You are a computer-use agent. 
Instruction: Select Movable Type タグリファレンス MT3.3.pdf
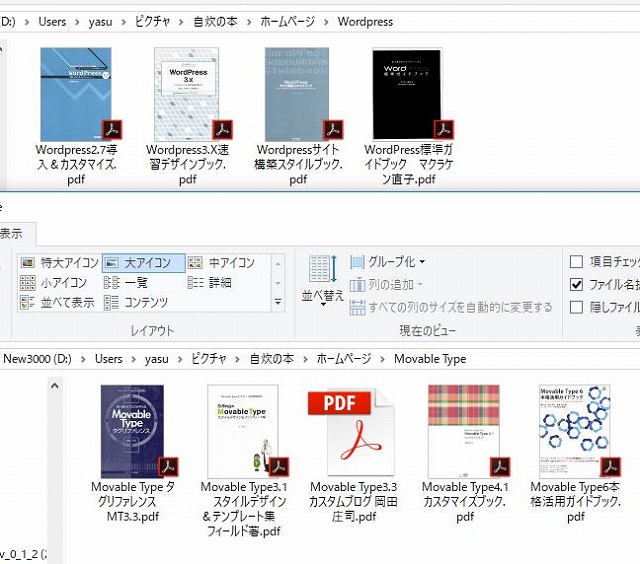(x=133, y=454)
